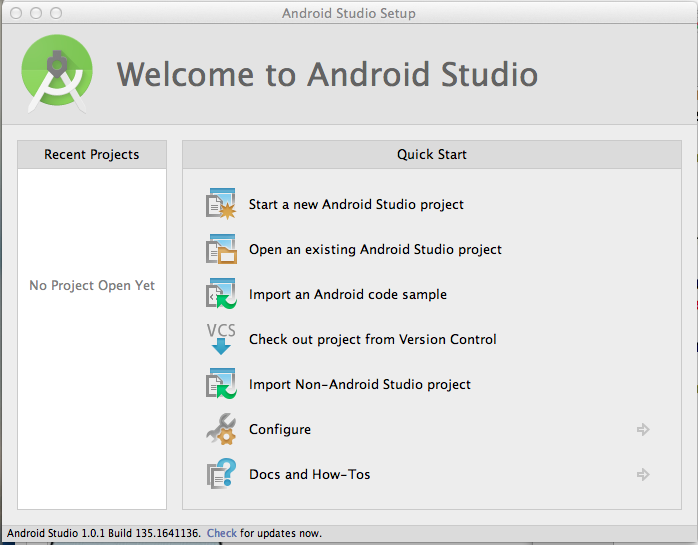Select Check out project from Version Control
This screenshot has width=698, height=545.
click(x=373, y=339)
